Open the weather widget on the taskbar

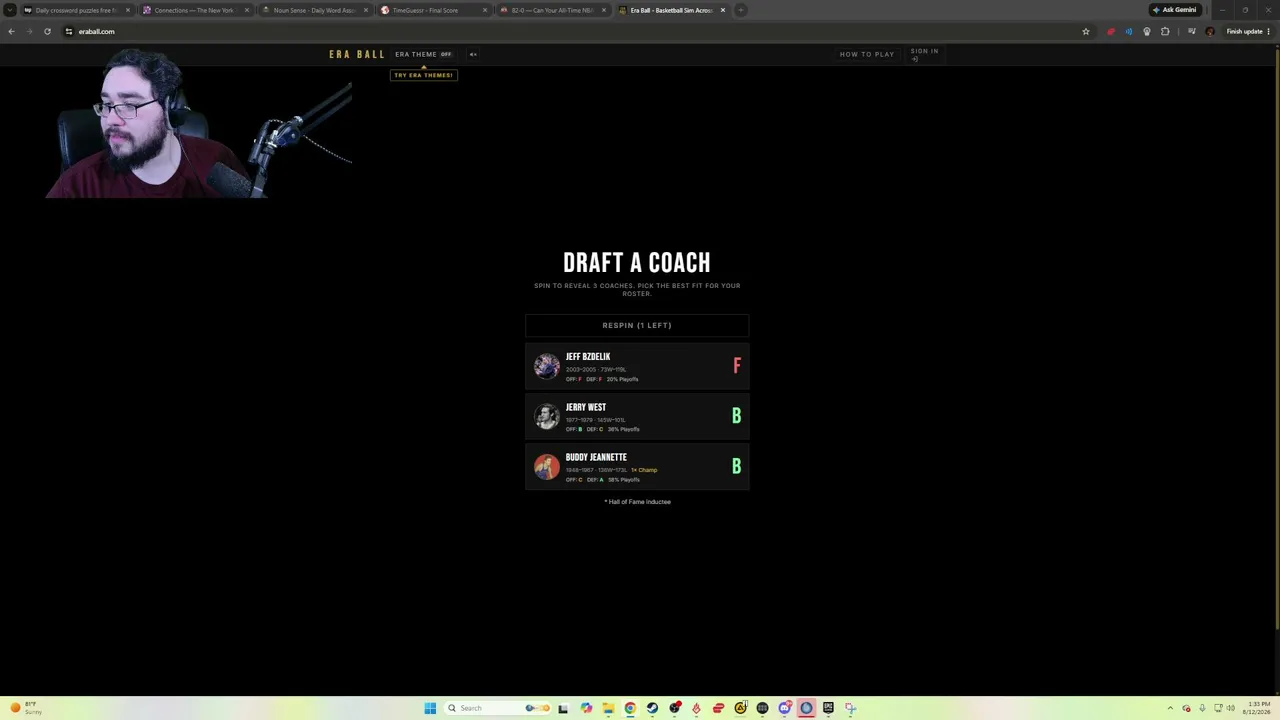[x=24, y=708]
